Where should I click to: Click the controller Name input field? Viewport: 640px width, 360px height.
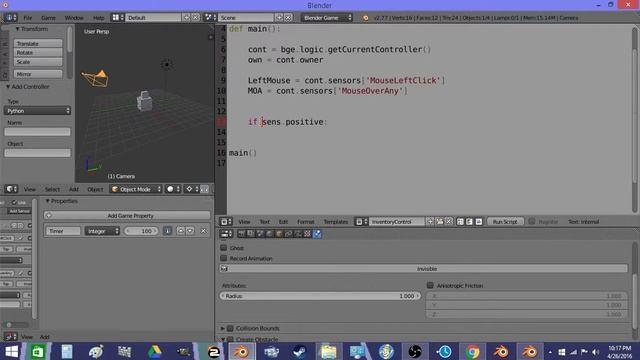click(x=37, y=132)
